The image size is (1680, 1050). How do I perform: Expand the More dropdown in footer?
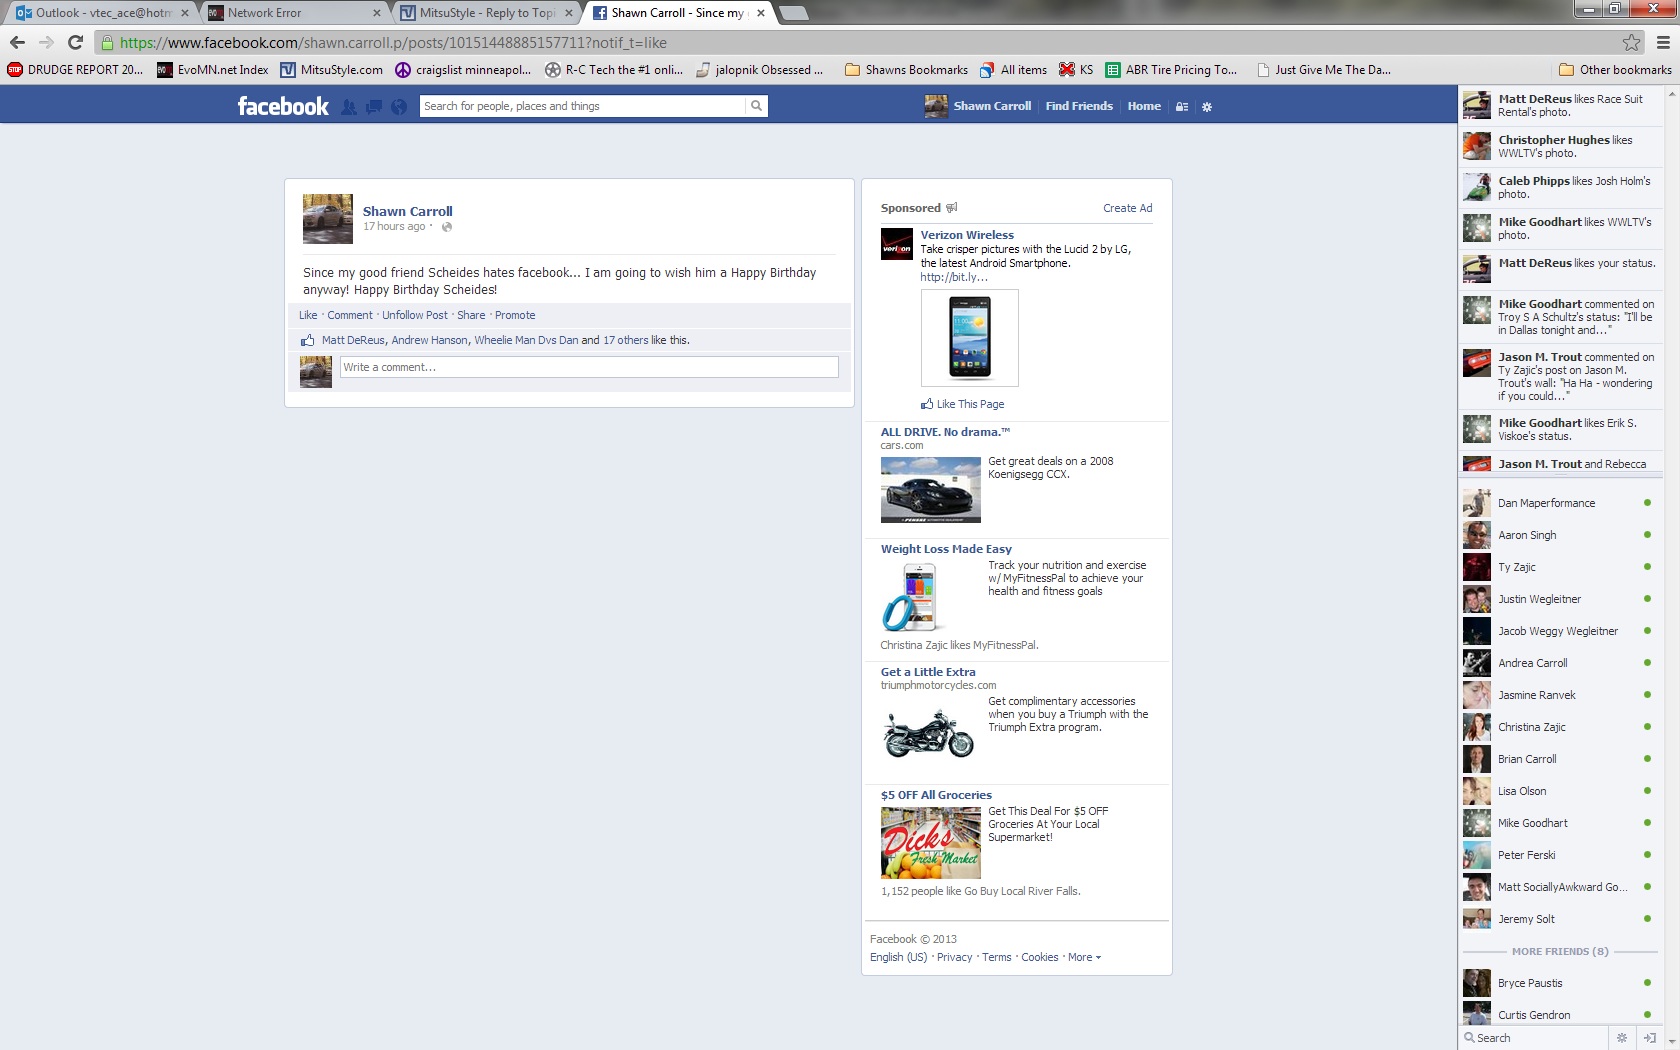[x=1084, y=957]
